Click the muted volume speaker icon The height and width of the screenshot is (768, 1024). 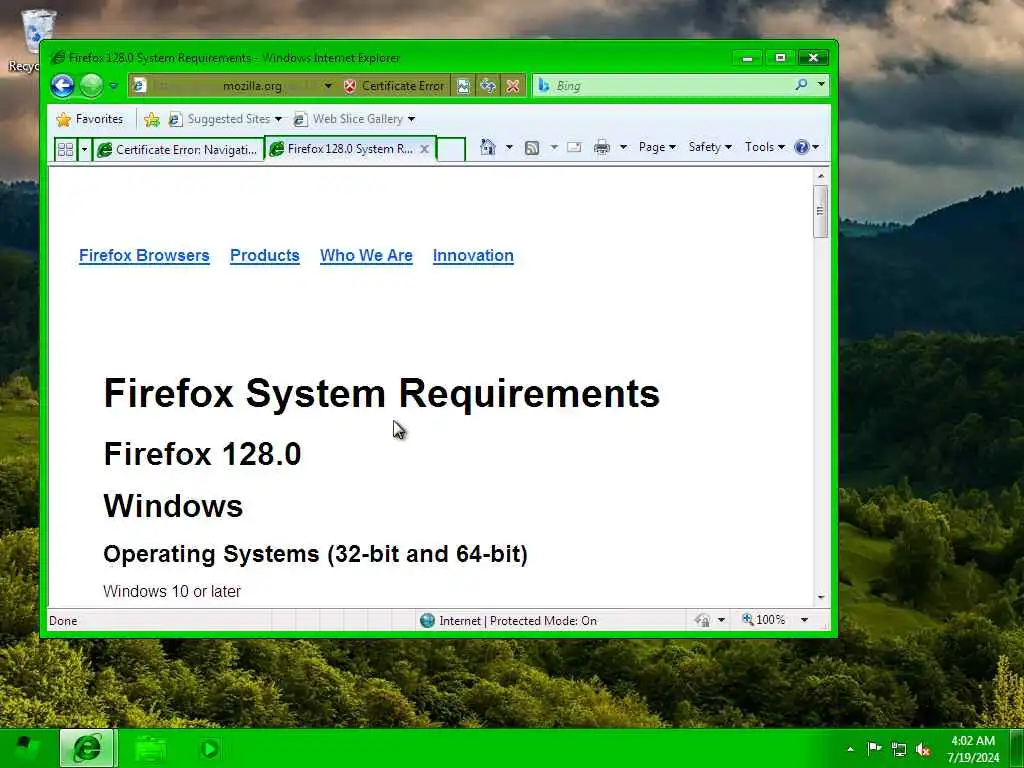pyautogui.click(x=923, y=750)
